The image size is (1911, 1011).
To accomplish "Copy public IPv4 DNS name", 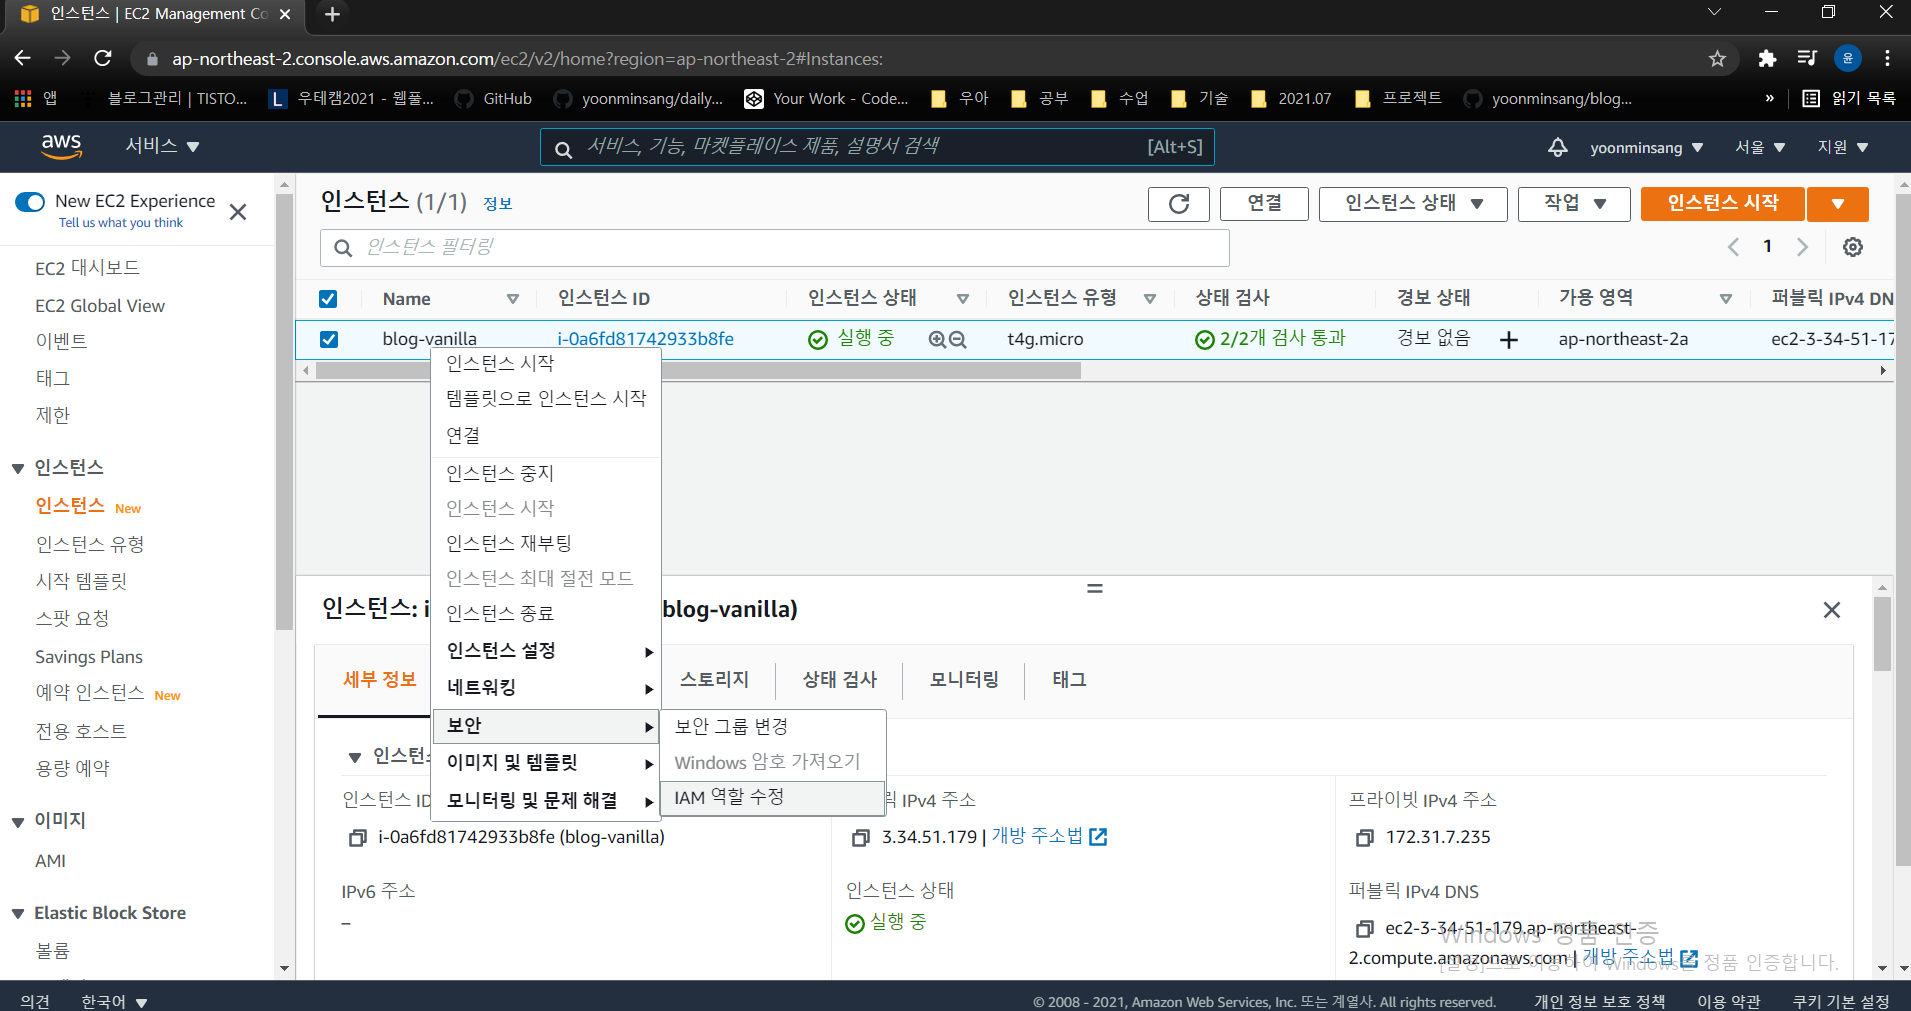I will tap(1364, 929).
